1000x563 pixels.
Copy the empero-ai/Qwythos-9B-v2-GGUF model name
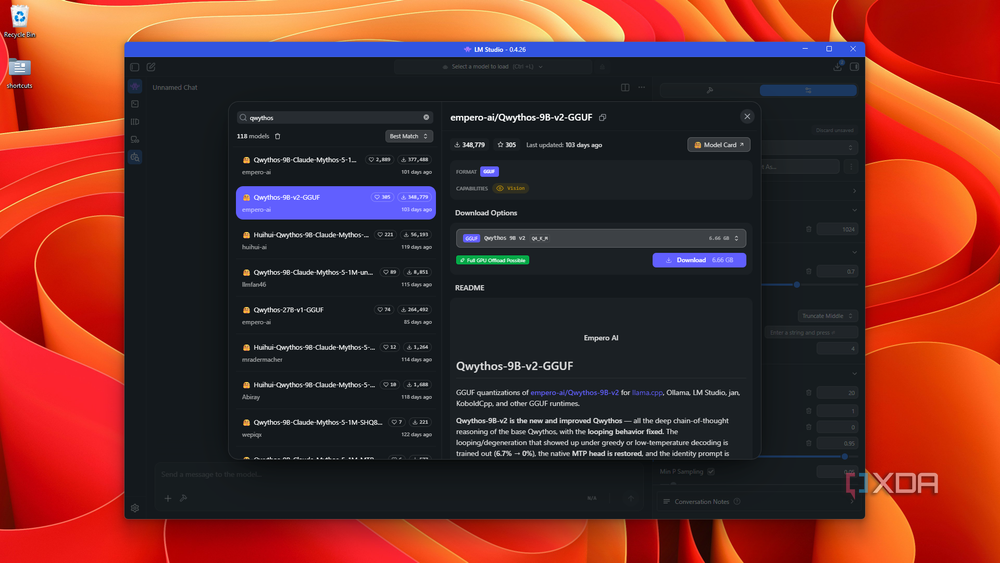click(x=603, y=117)
